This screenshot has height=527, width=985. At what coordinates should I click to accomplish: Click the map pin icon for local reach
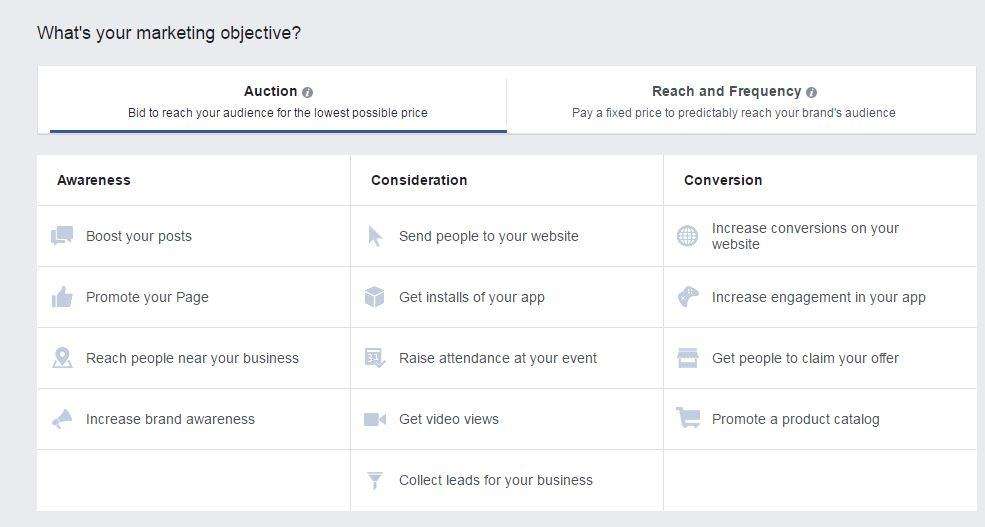pyautogui.click(x=62, y=358)
